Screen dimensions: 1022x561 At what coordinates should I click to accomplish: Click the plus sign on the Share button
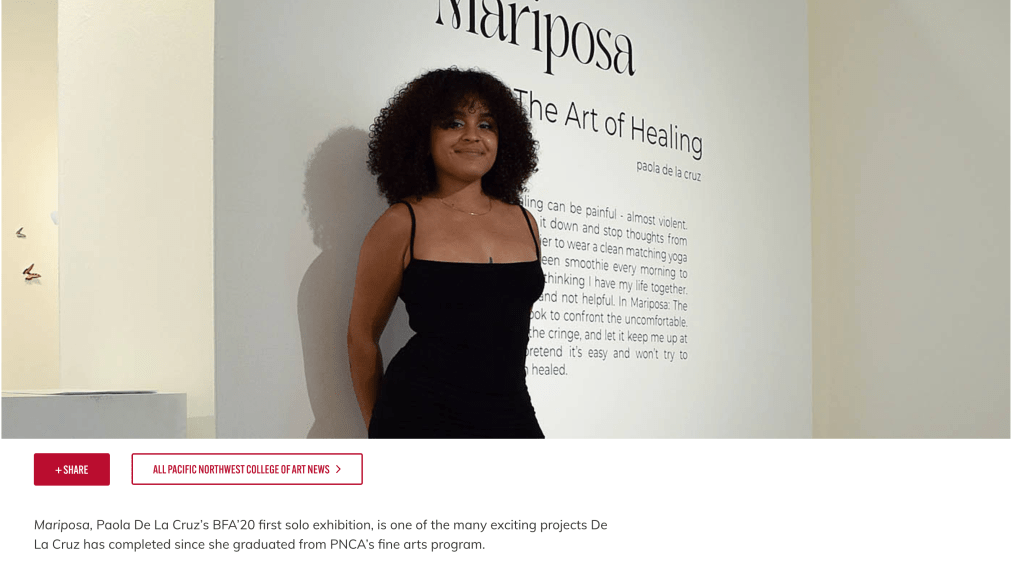58,470
